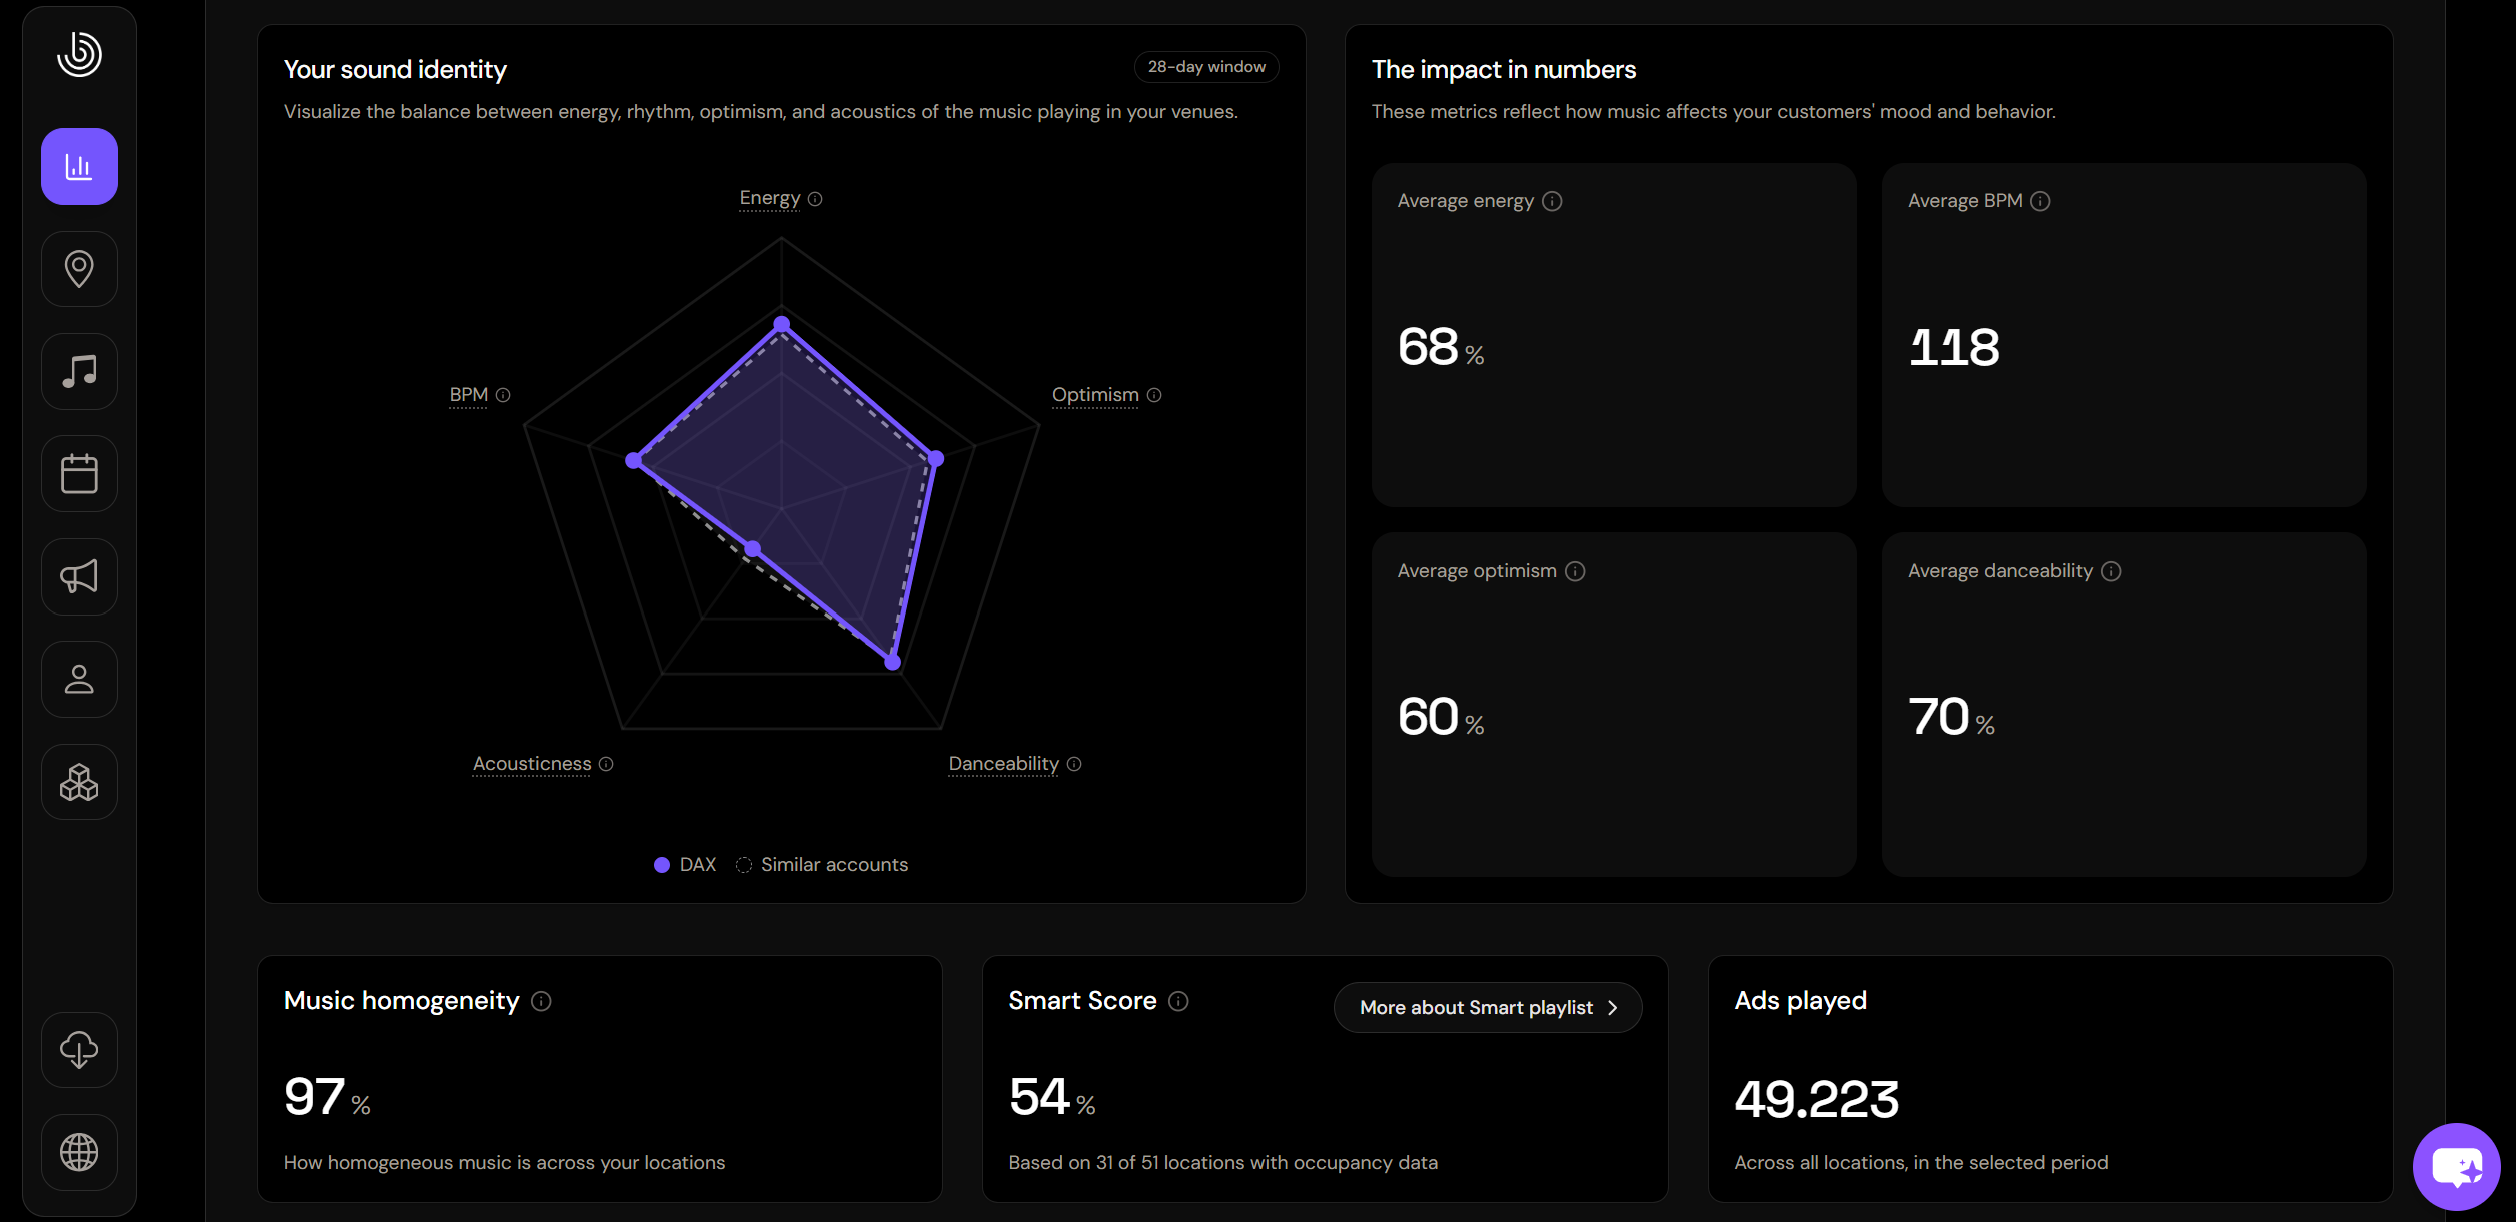
Task: Click info icon beside Music homogeneity
Action: (541, 1001)
